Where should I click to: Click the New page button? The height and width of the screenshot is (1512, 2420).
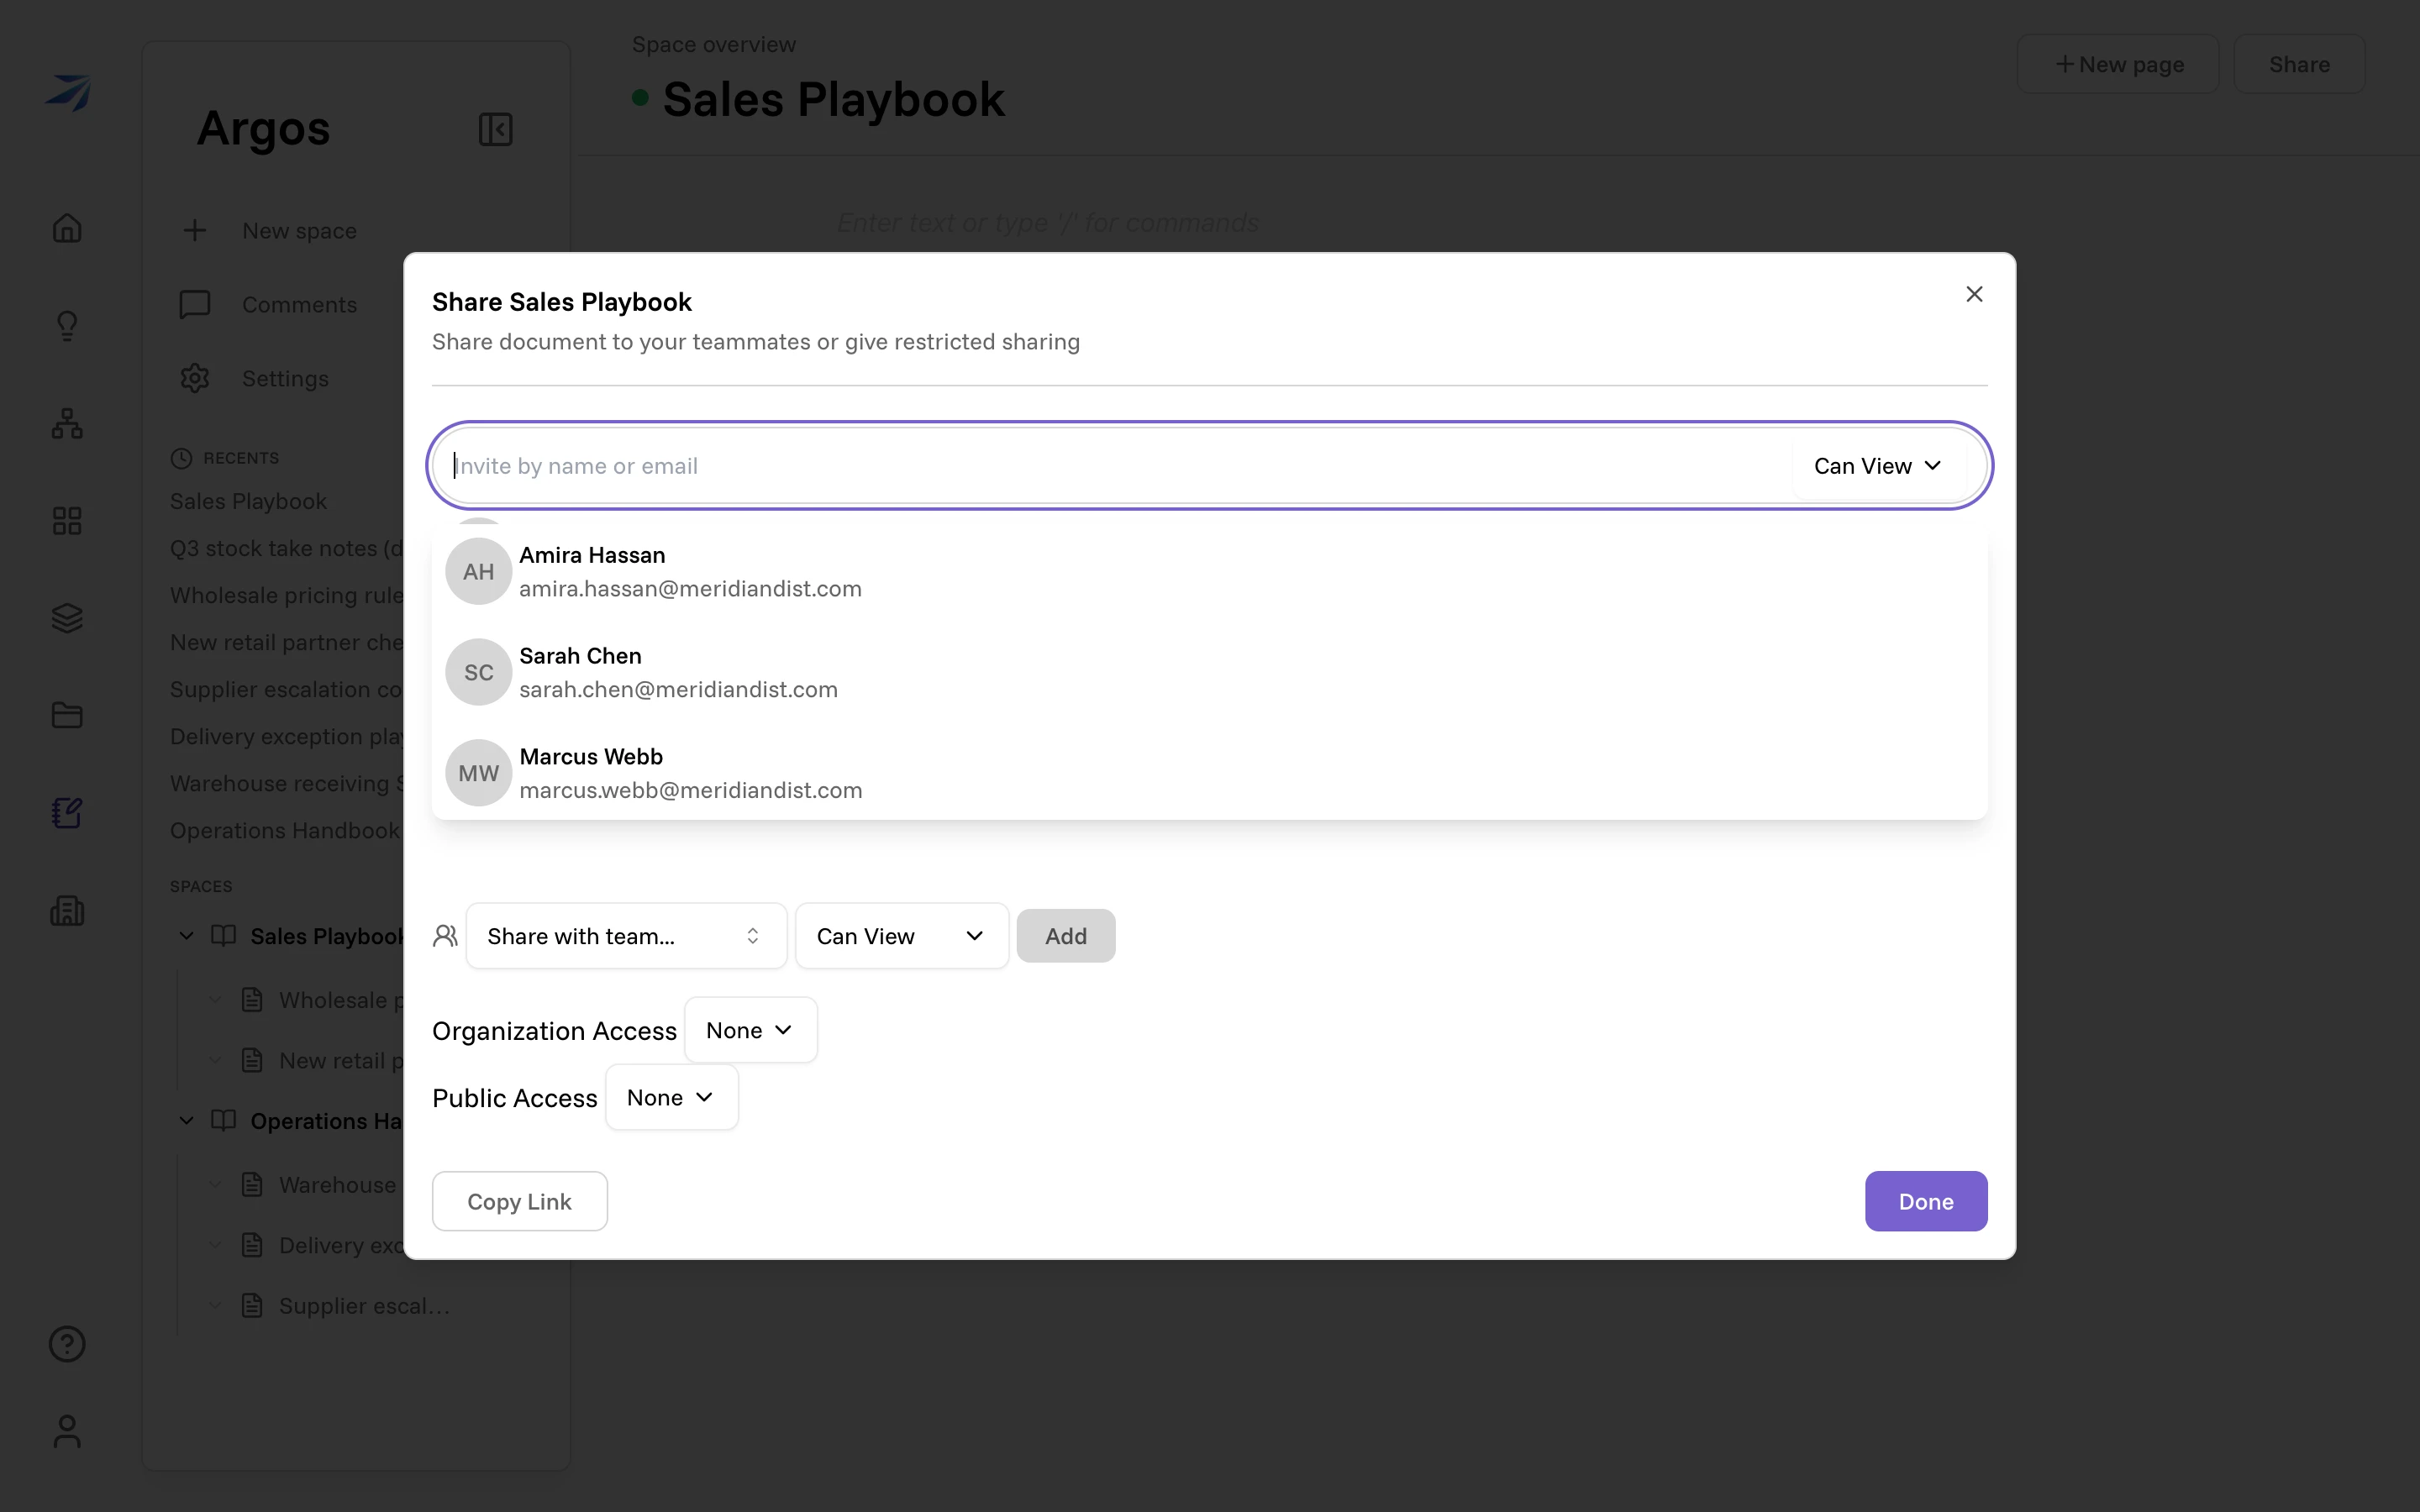(2118, 64)
